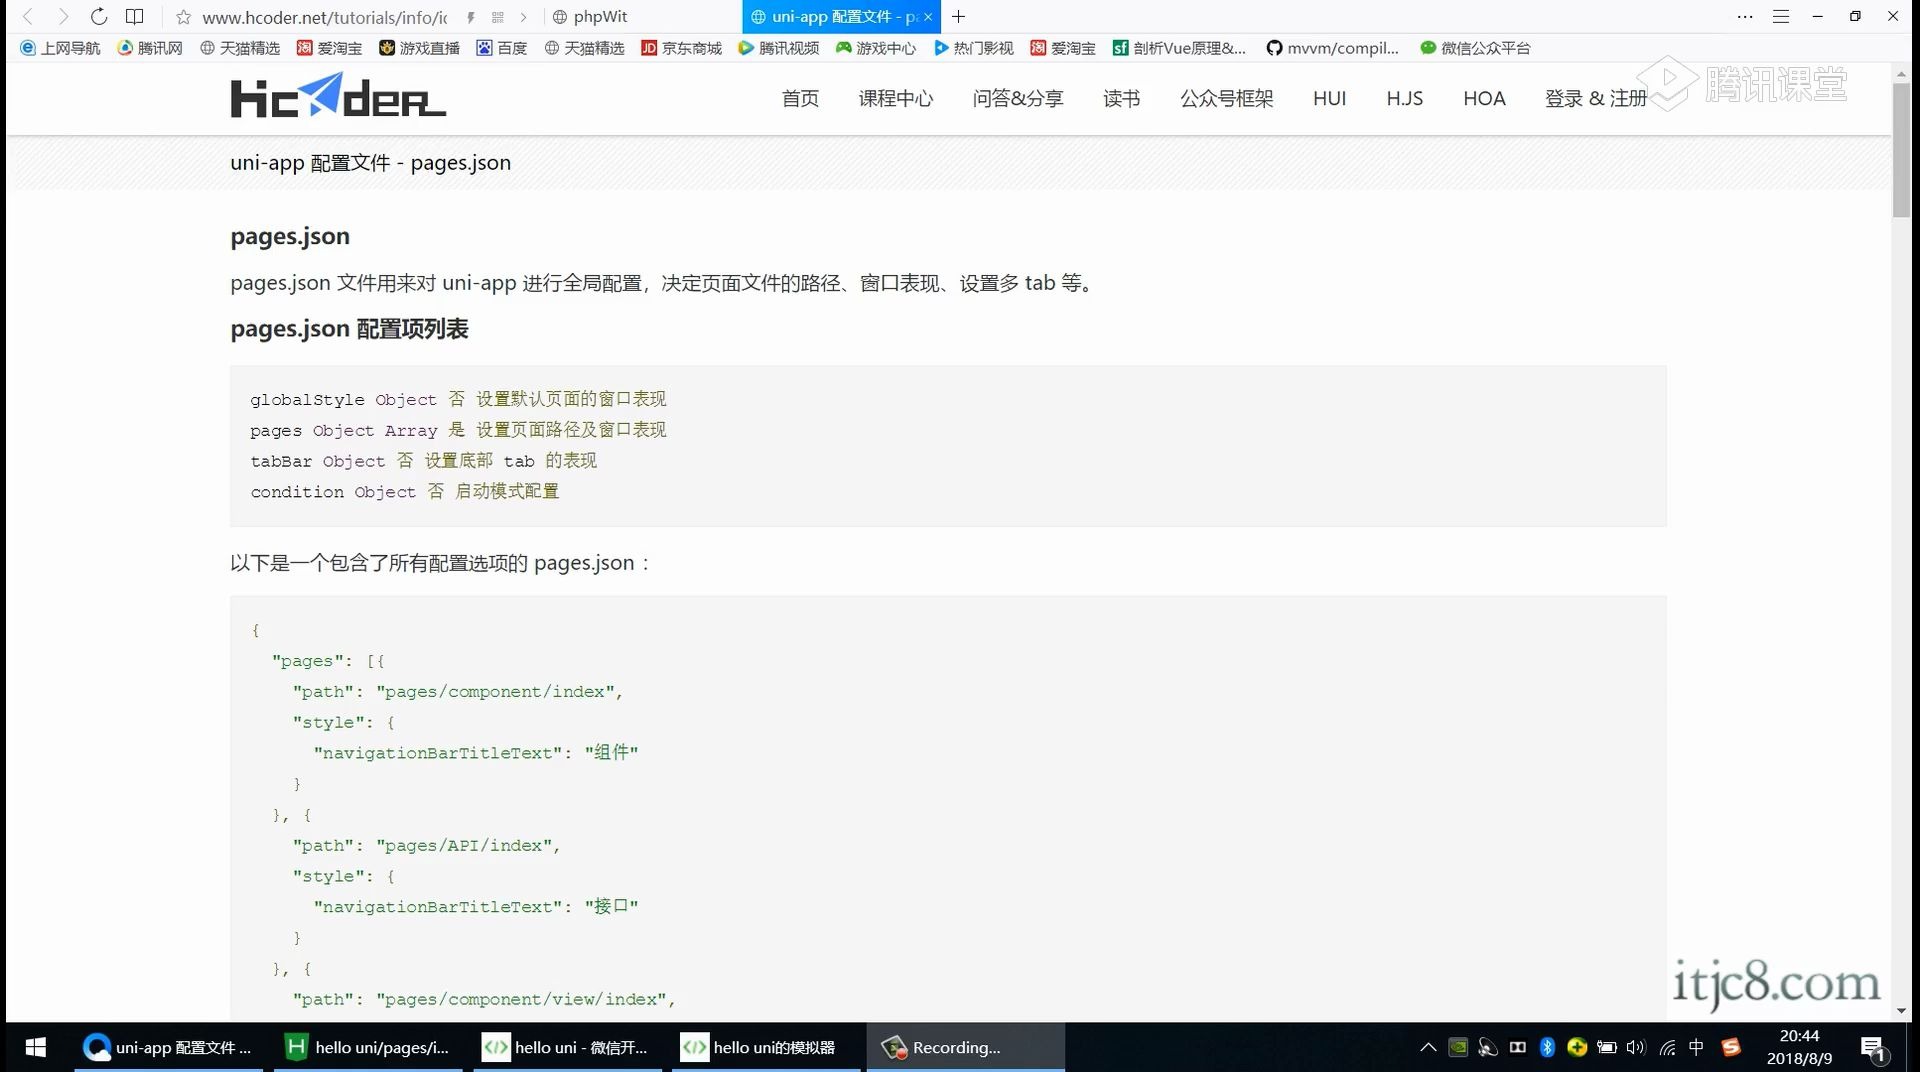Open the 微信公众平台 bookmark

click(1476, 48)
